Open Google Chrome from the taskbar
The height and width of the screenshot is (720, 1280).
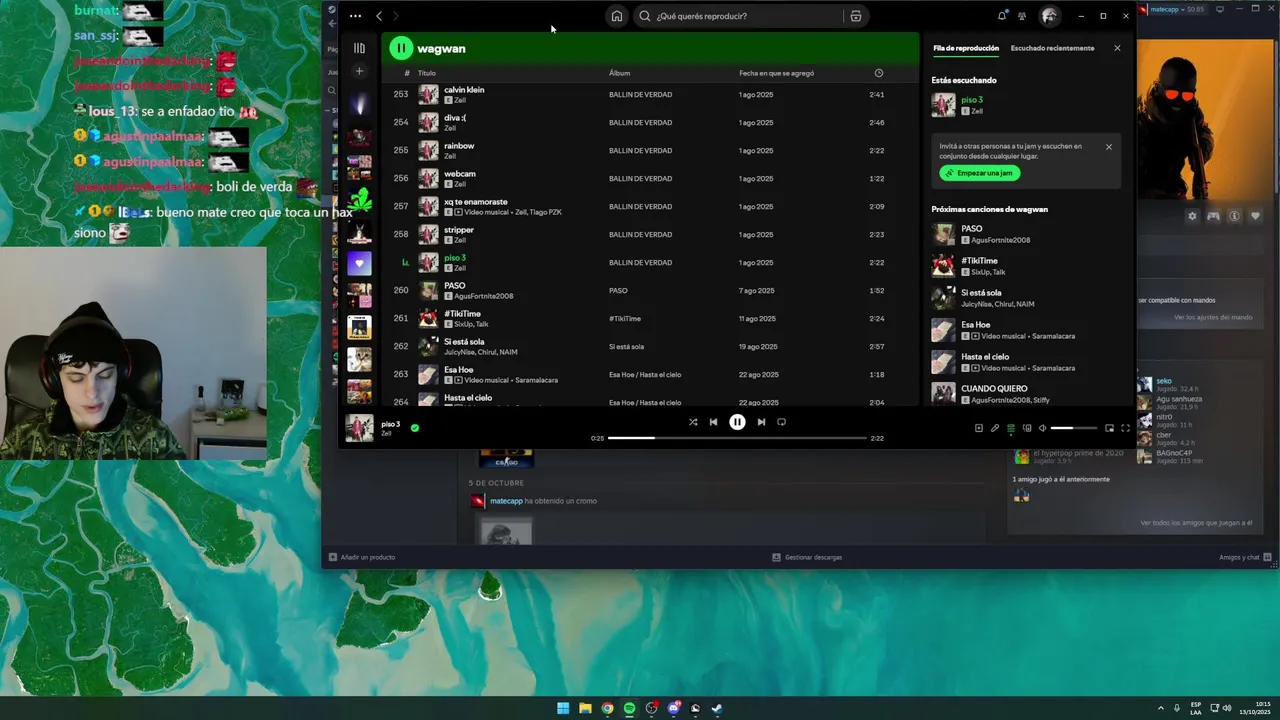click(607, 708)
